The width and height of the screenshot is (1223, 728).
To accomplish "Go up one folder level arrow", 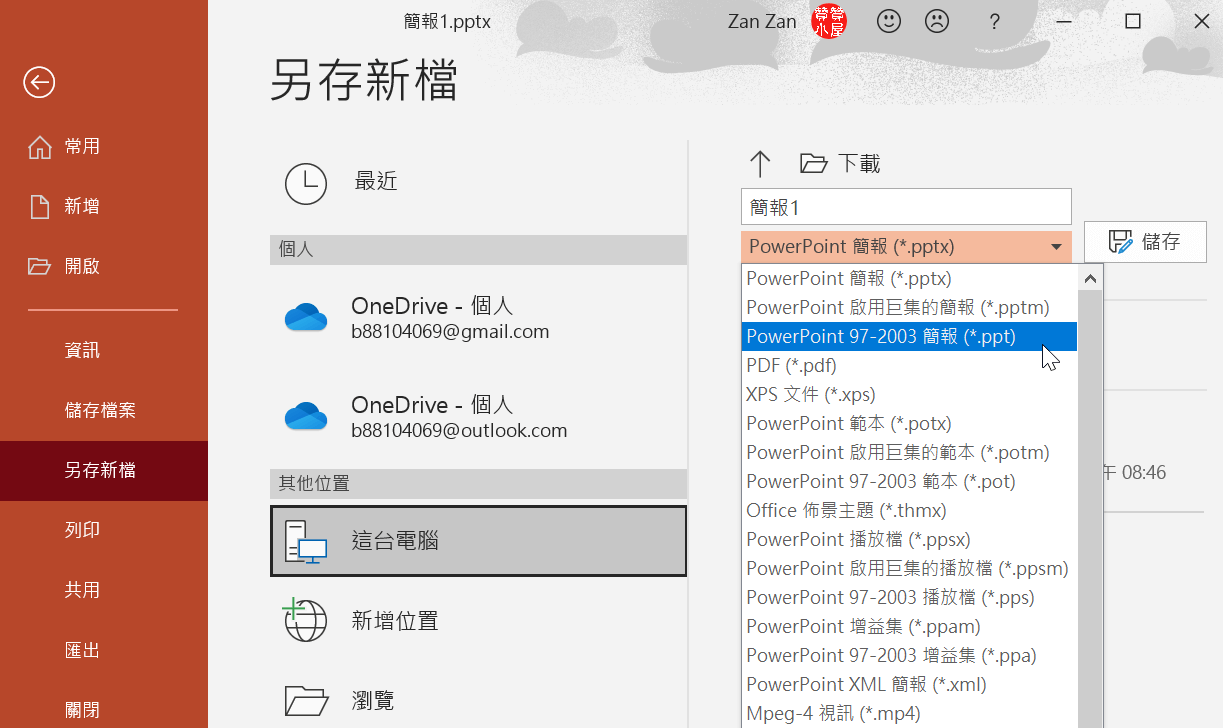I will [x=760, y=164].
